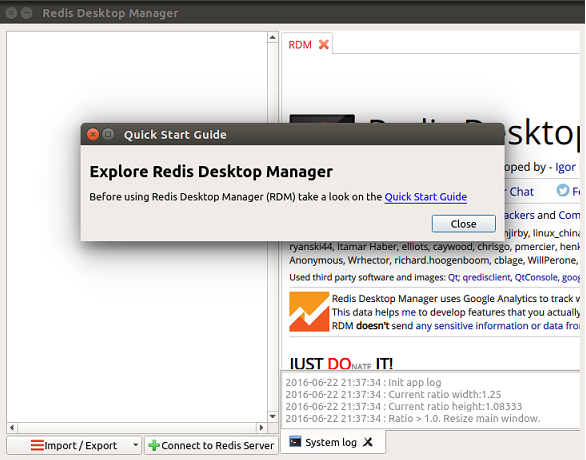
Task: Open the qredisclient link
Action: click(x=486, y=277)
